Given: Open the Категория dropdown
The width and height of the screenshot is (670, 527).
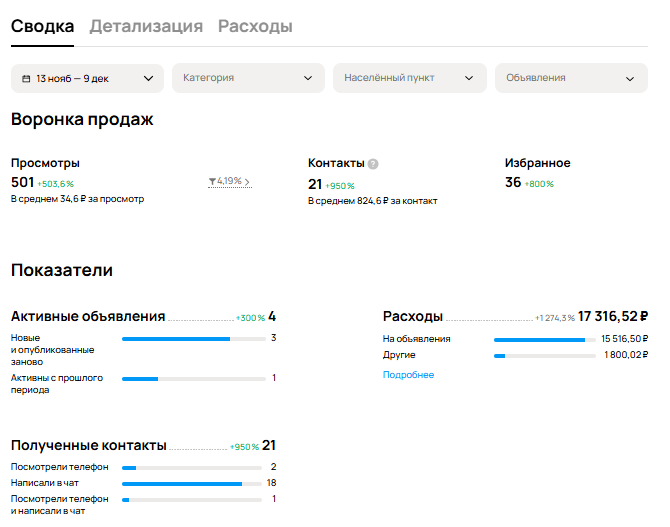Looking at the screenshot, I should pos(248,78).
